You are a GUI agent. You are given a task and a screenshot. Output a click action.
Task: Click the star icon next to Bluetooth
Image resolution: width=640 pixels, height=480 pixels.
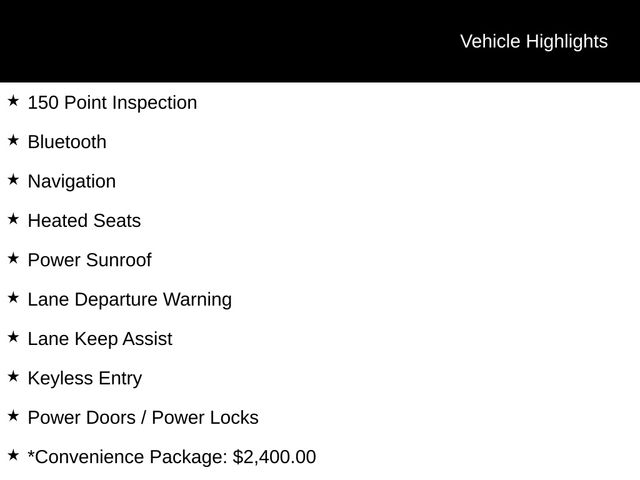pos(13,141)
